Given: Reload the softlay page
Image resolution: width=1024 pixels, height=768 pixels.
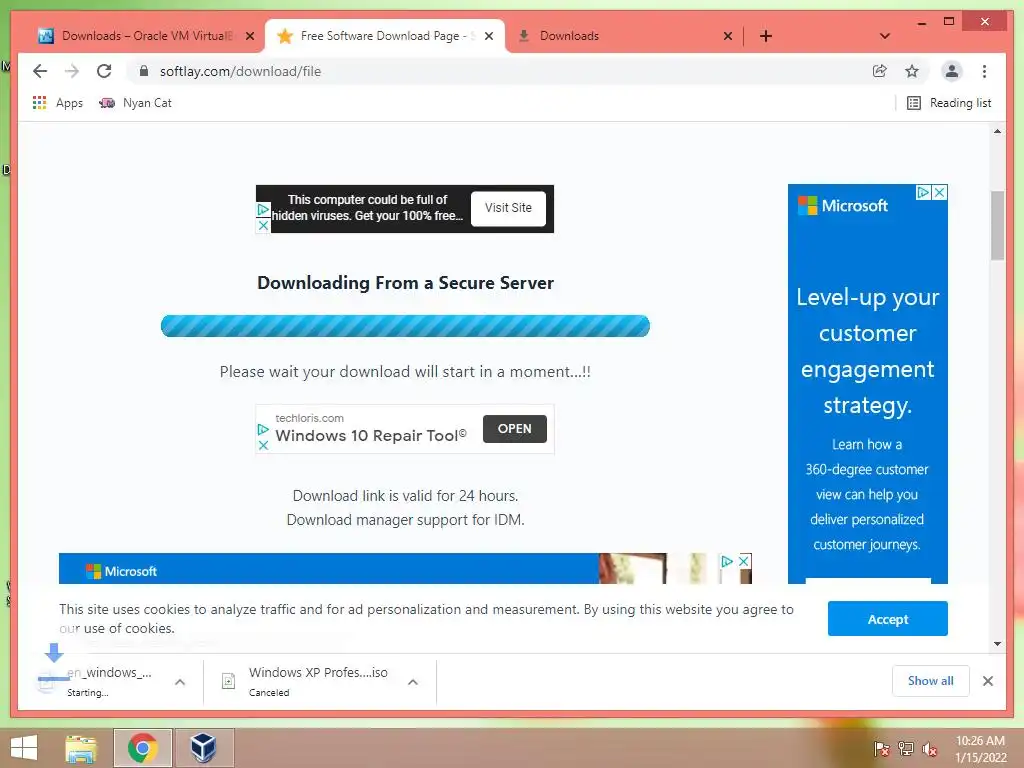Looking at the screenshot, I should tap(104, 71).
